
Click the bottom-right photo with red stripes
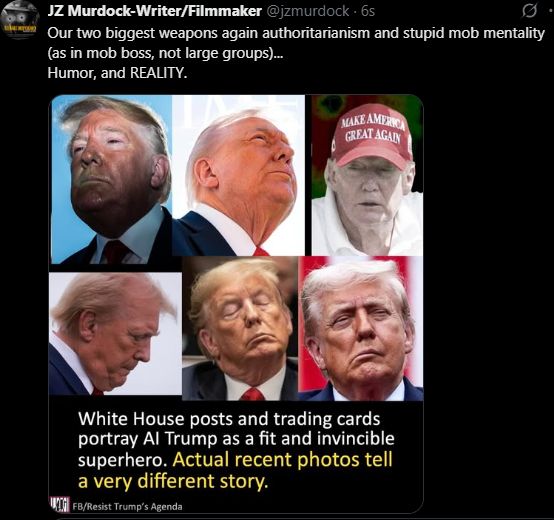pyautogui.click(x=361, y=329)
